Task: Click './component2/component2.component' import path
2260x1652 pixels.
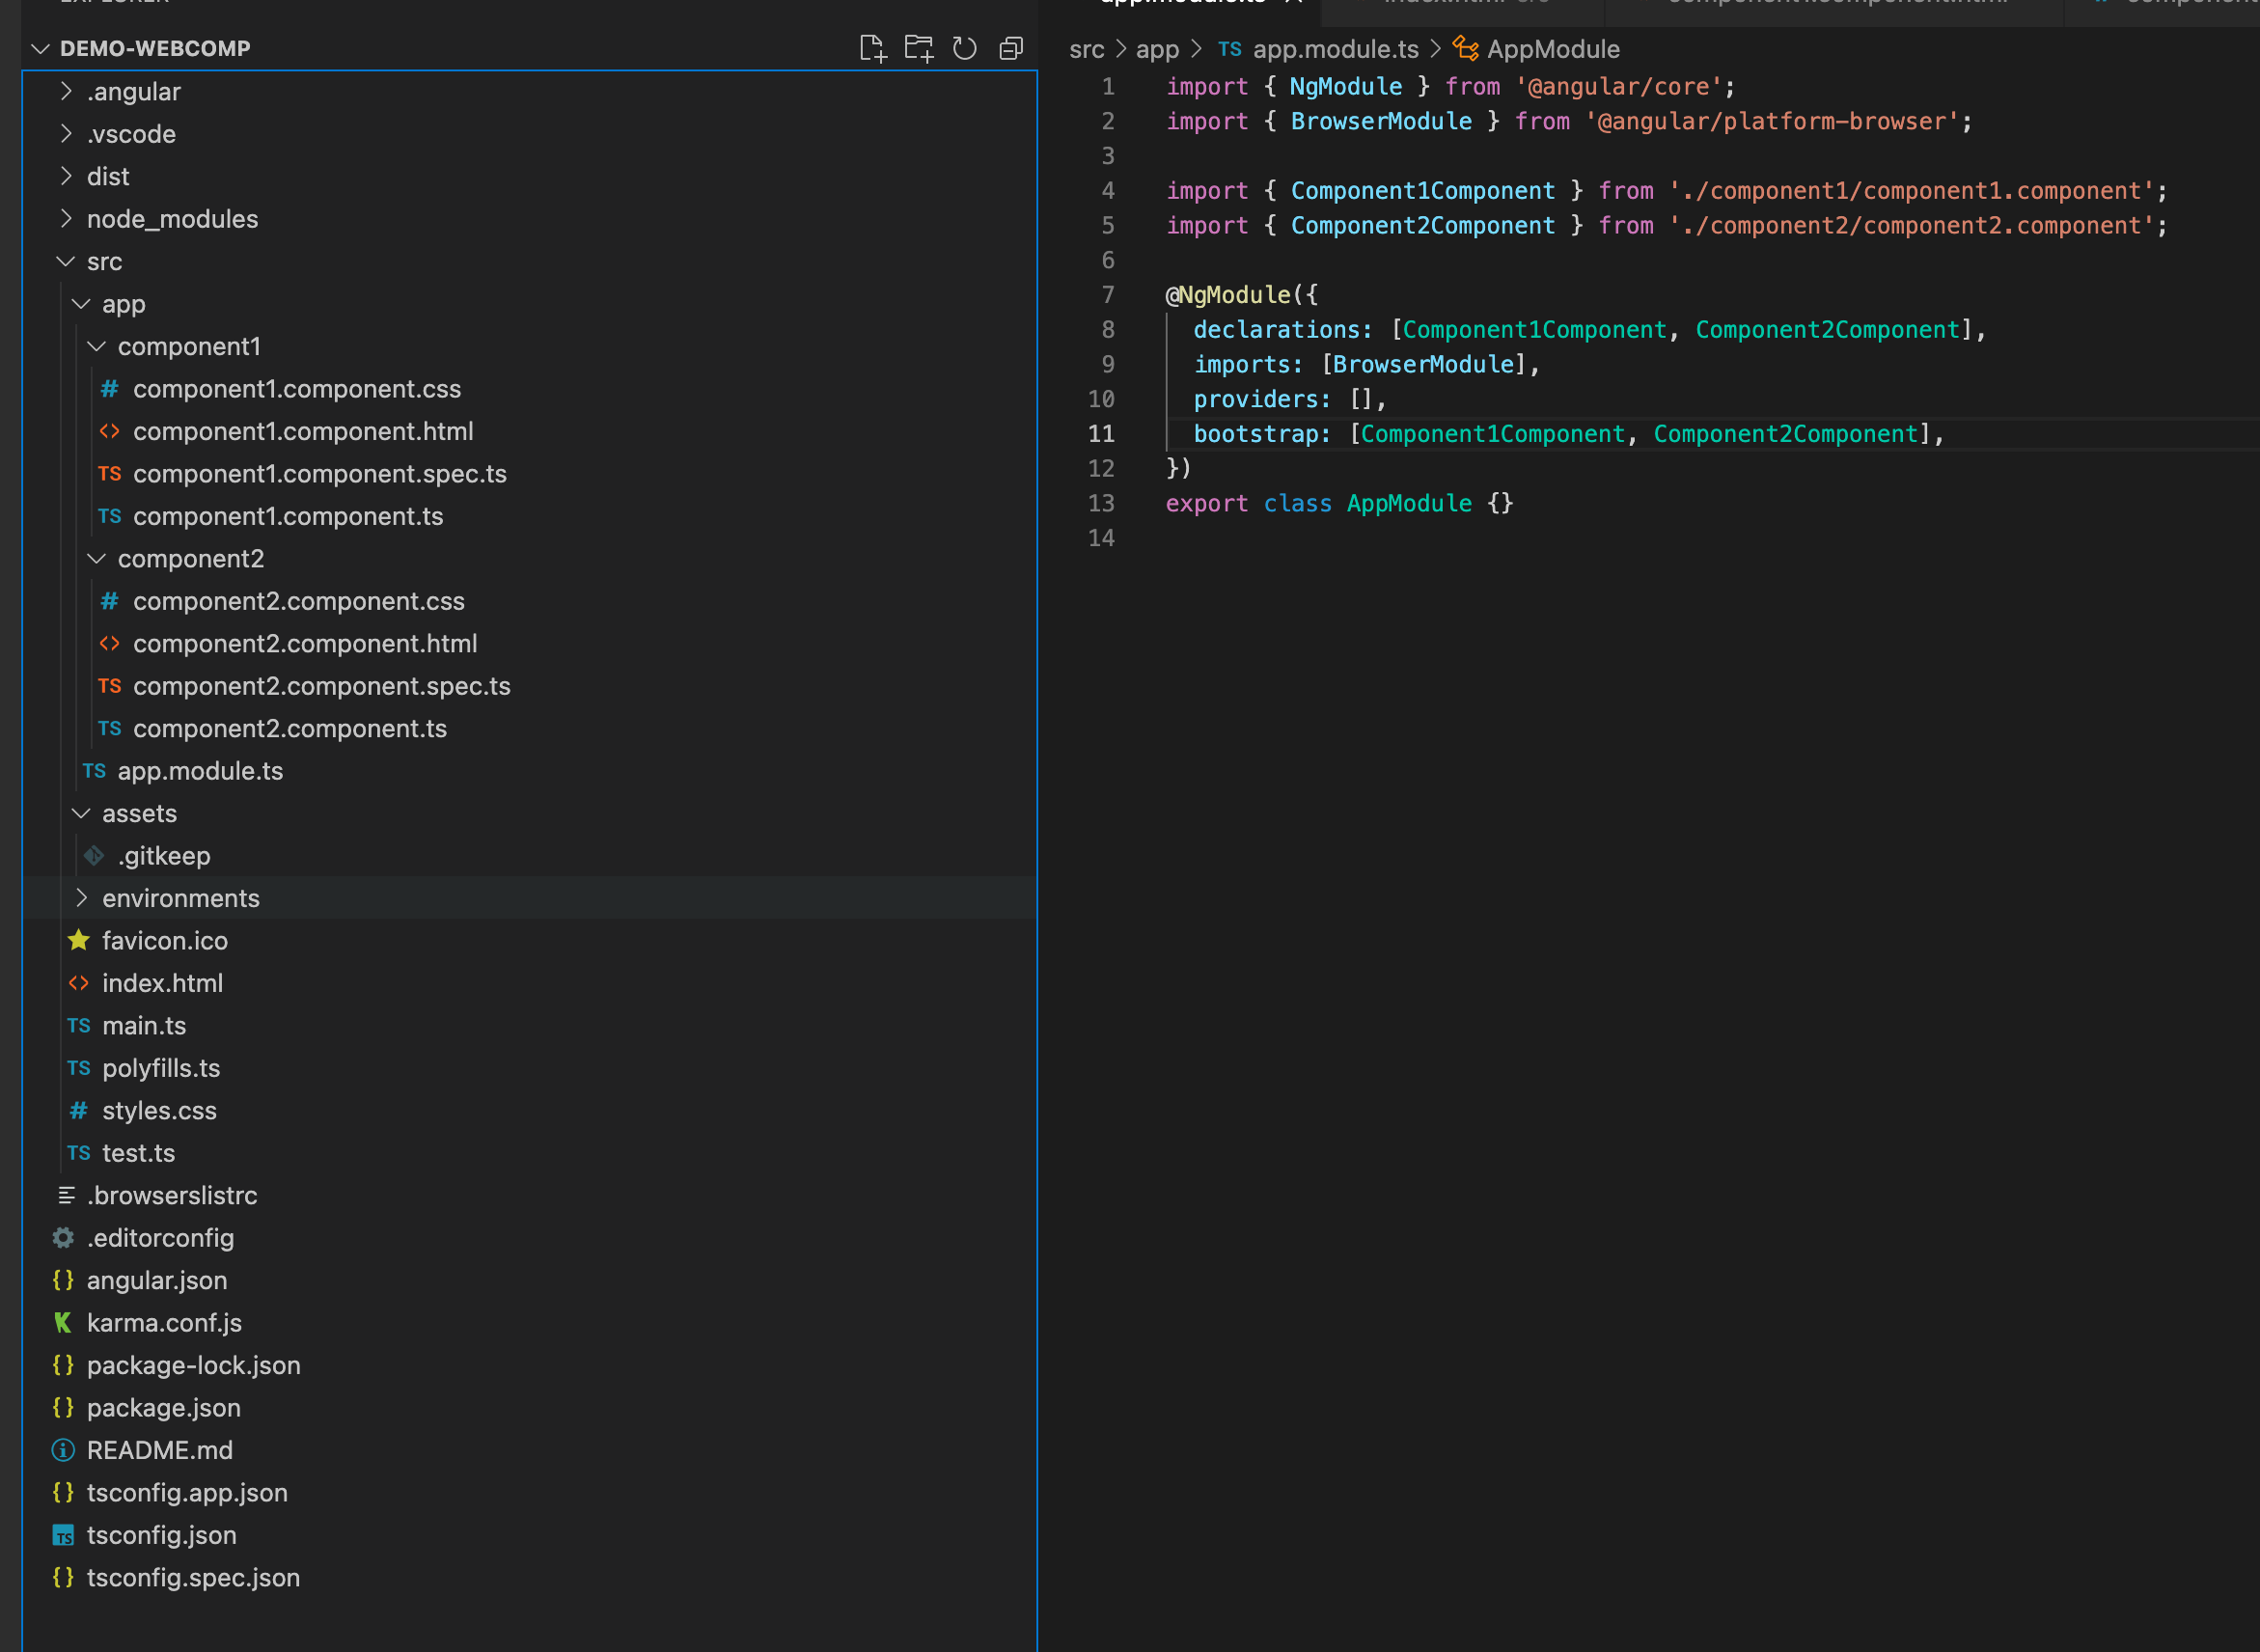Action: (1911, 226)
